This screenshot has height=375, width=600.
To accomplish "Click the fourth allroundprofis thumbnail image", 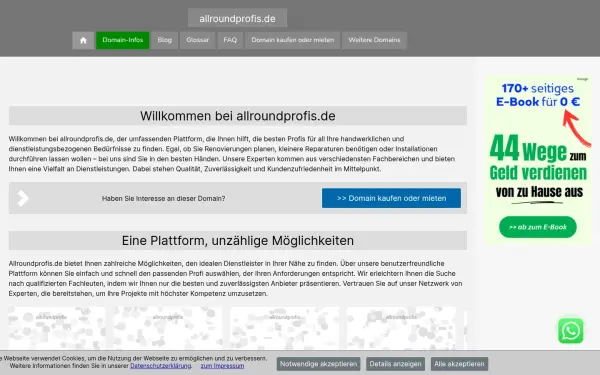I will pos(401,328).
